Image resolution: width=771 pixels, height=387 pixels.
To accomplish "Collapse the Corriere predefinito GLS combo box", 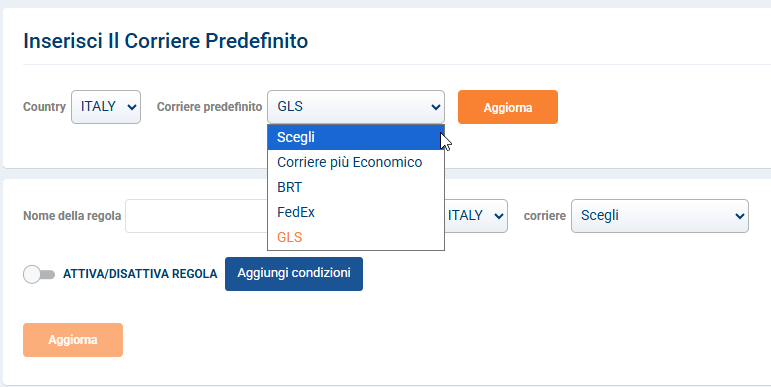I will [x=356, y=107].
